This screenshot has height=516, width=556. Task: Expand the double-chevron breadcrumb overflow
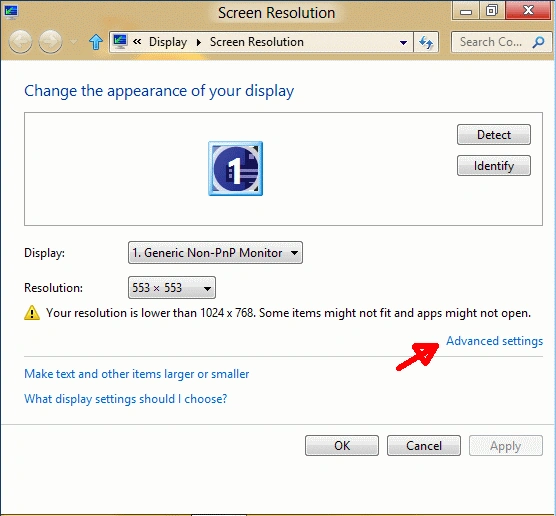coord(137,41)
